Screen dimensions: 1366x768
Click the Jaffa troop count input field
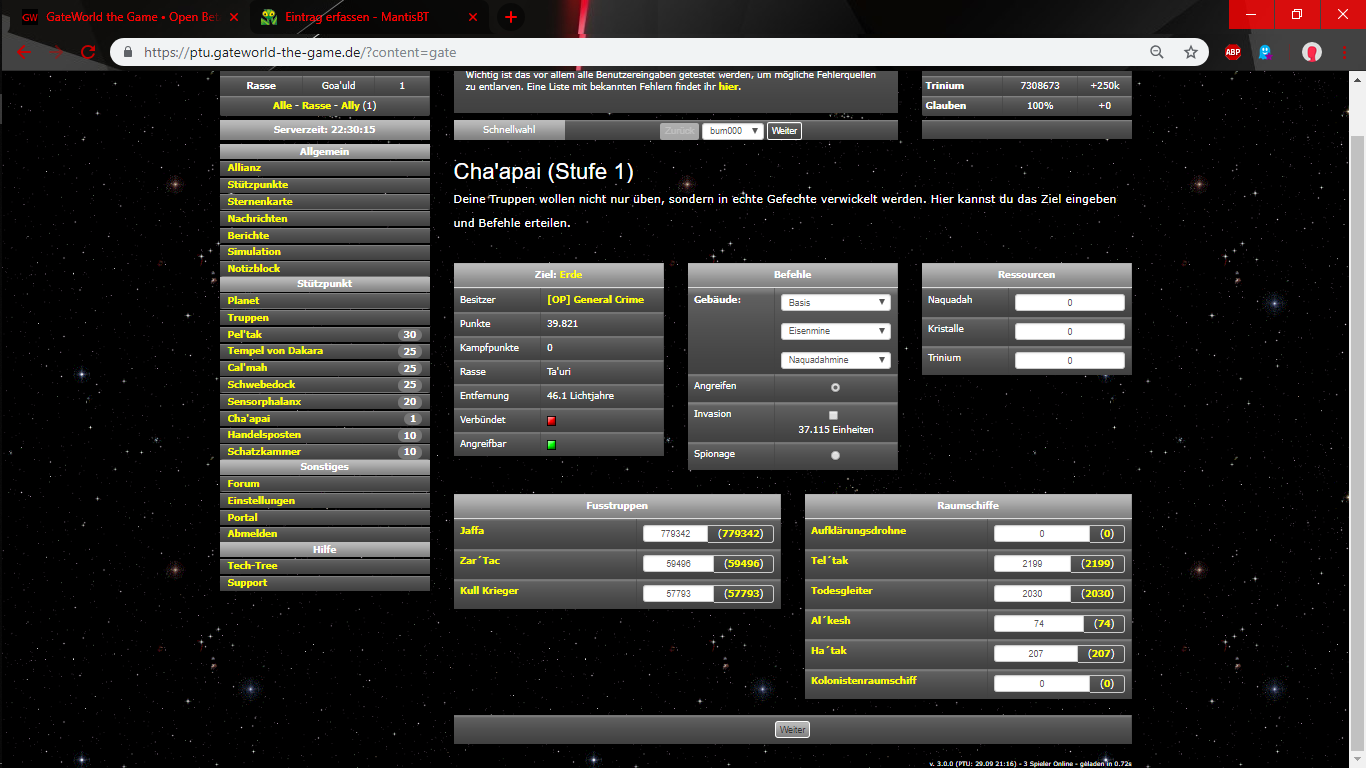[675, 534]
